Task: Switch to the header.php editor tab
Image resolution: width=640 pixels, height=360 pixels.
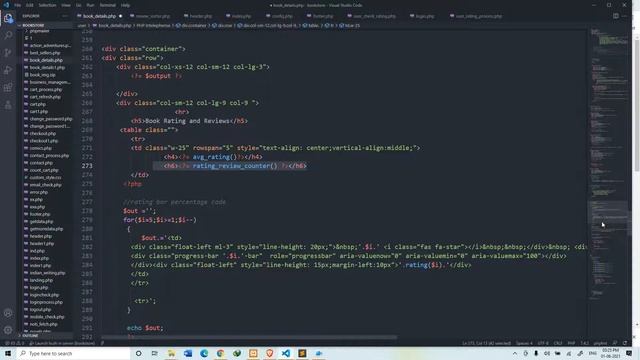Action: [x=200, y=16]
